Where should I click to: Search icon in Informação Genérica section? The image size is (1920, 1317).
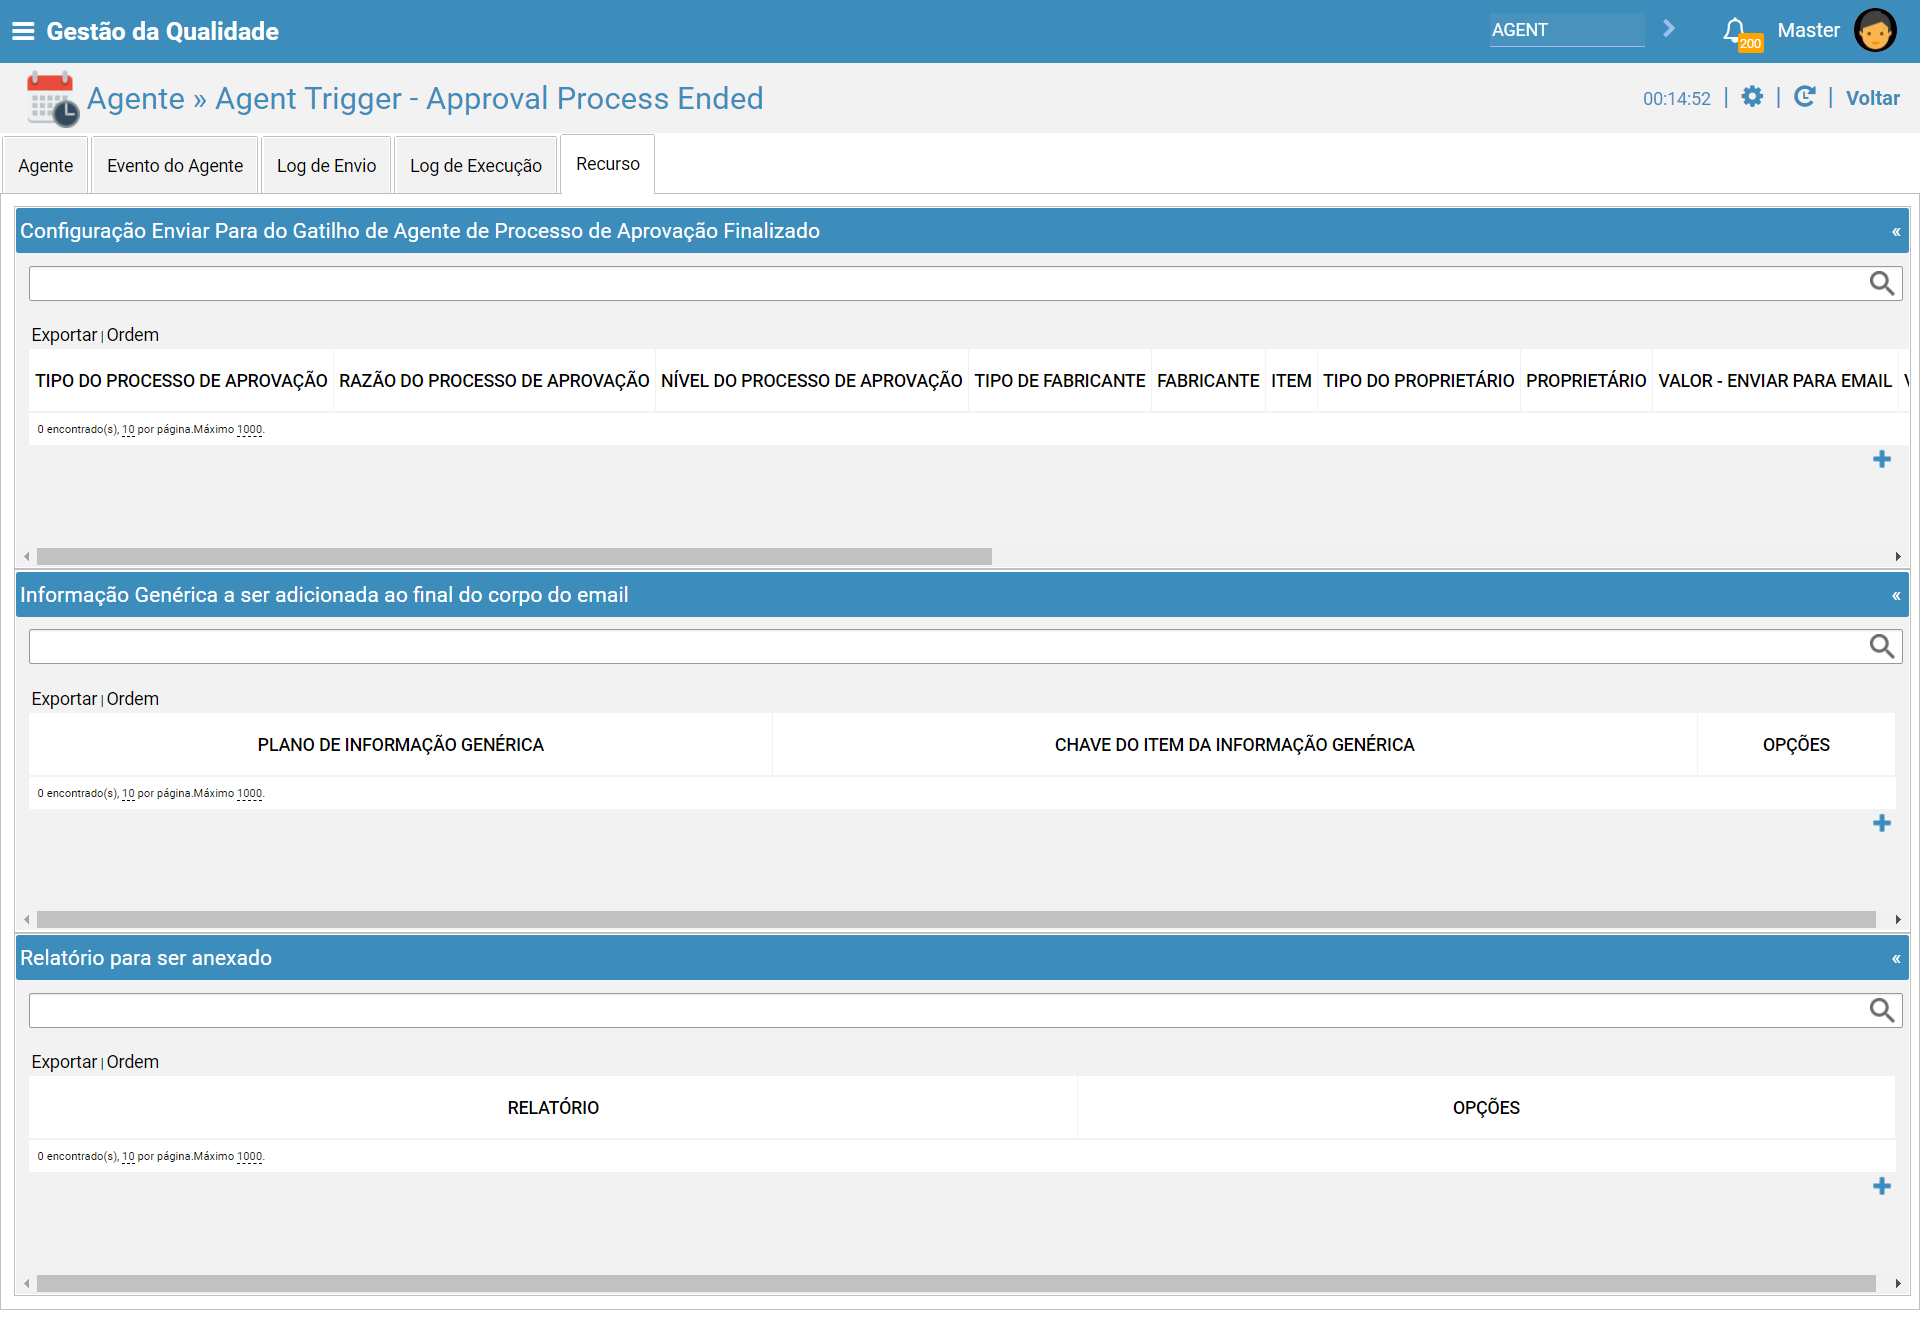click(x=1882, y=647)
